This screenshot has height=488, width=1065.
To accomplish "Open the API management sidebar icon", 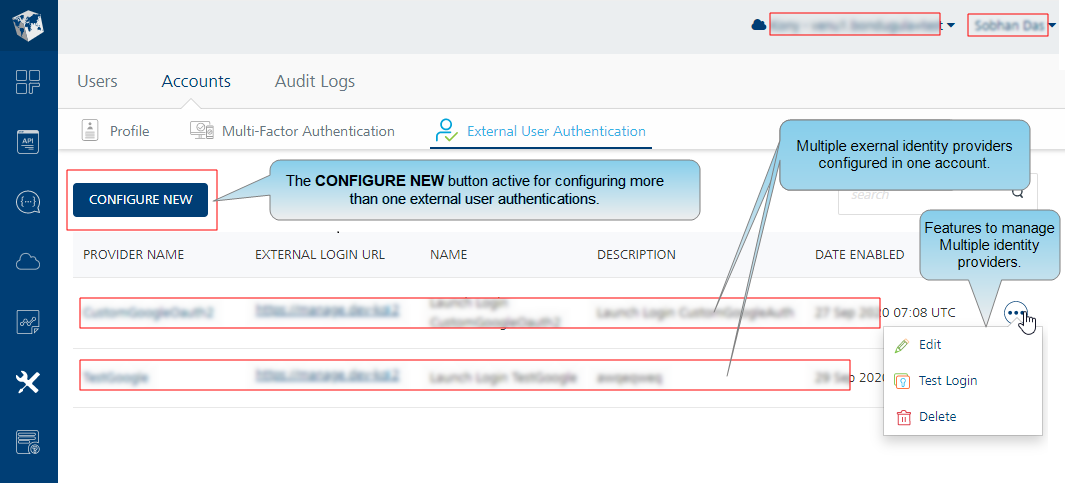I will click(x=28, y=141).
